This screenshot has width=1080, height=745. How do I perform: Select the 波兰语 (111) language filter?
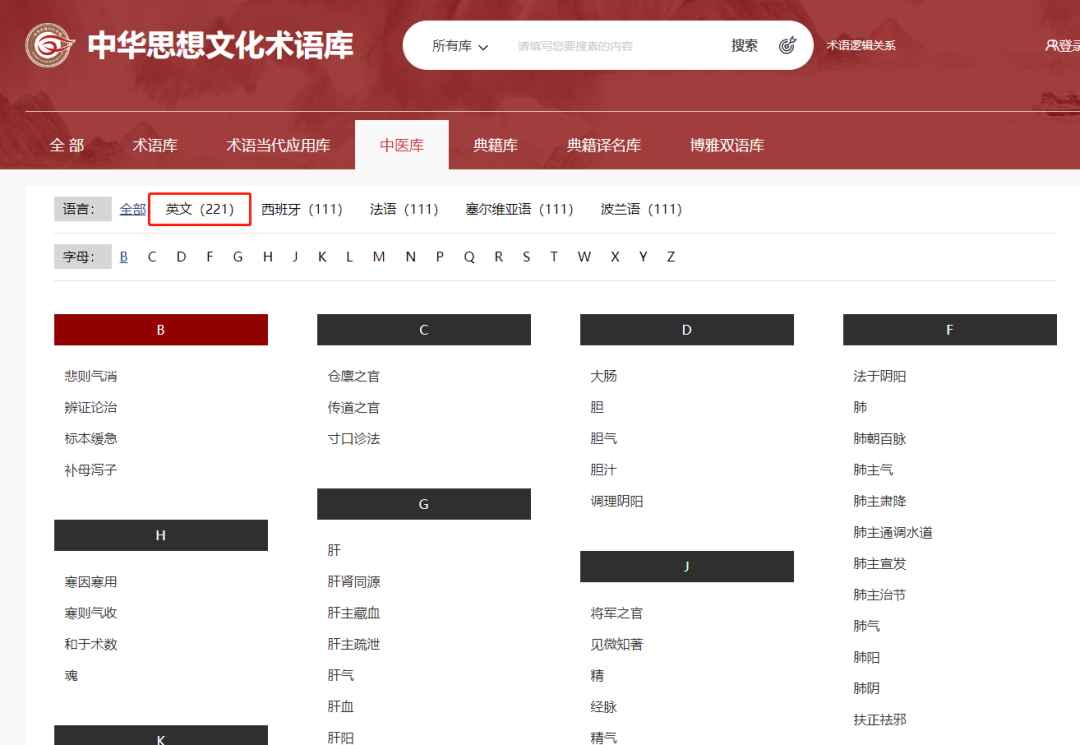[641, 209]
